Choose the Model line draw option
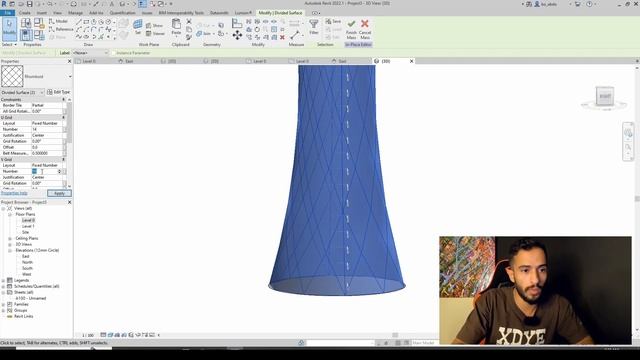 tap(58, 21)
